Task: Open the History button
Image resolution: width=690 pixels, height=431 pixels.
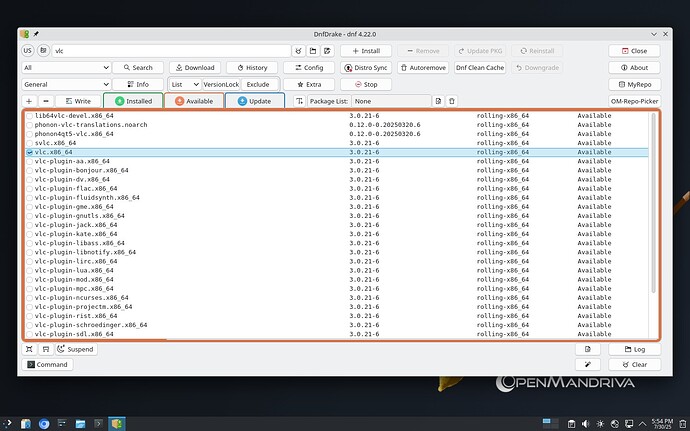Action: [252, 68]
